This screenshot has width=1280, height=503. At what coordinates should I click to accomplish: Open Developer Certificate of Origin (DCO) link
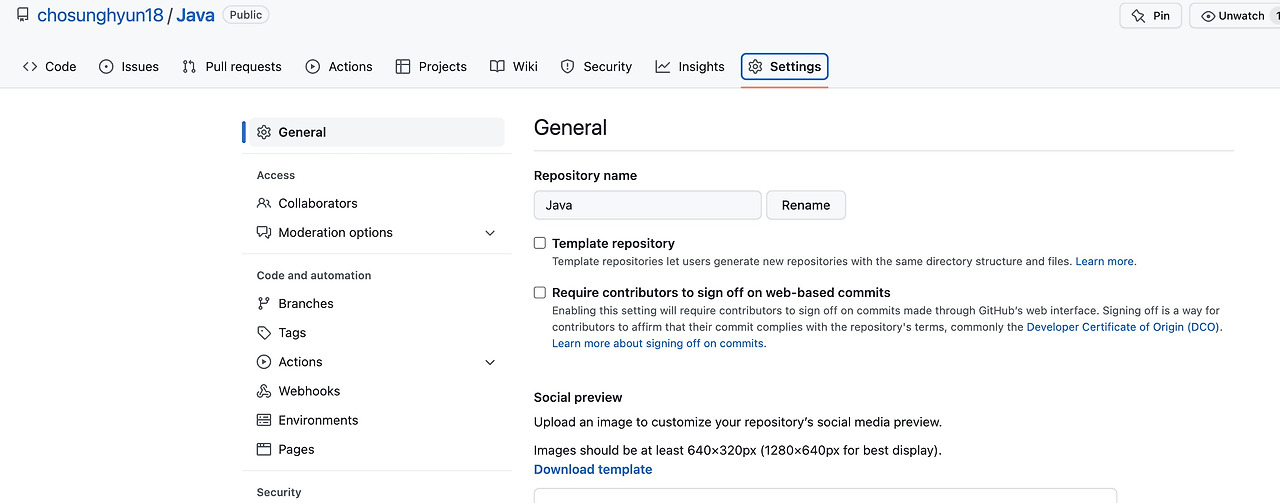[x=1124, y=327]
